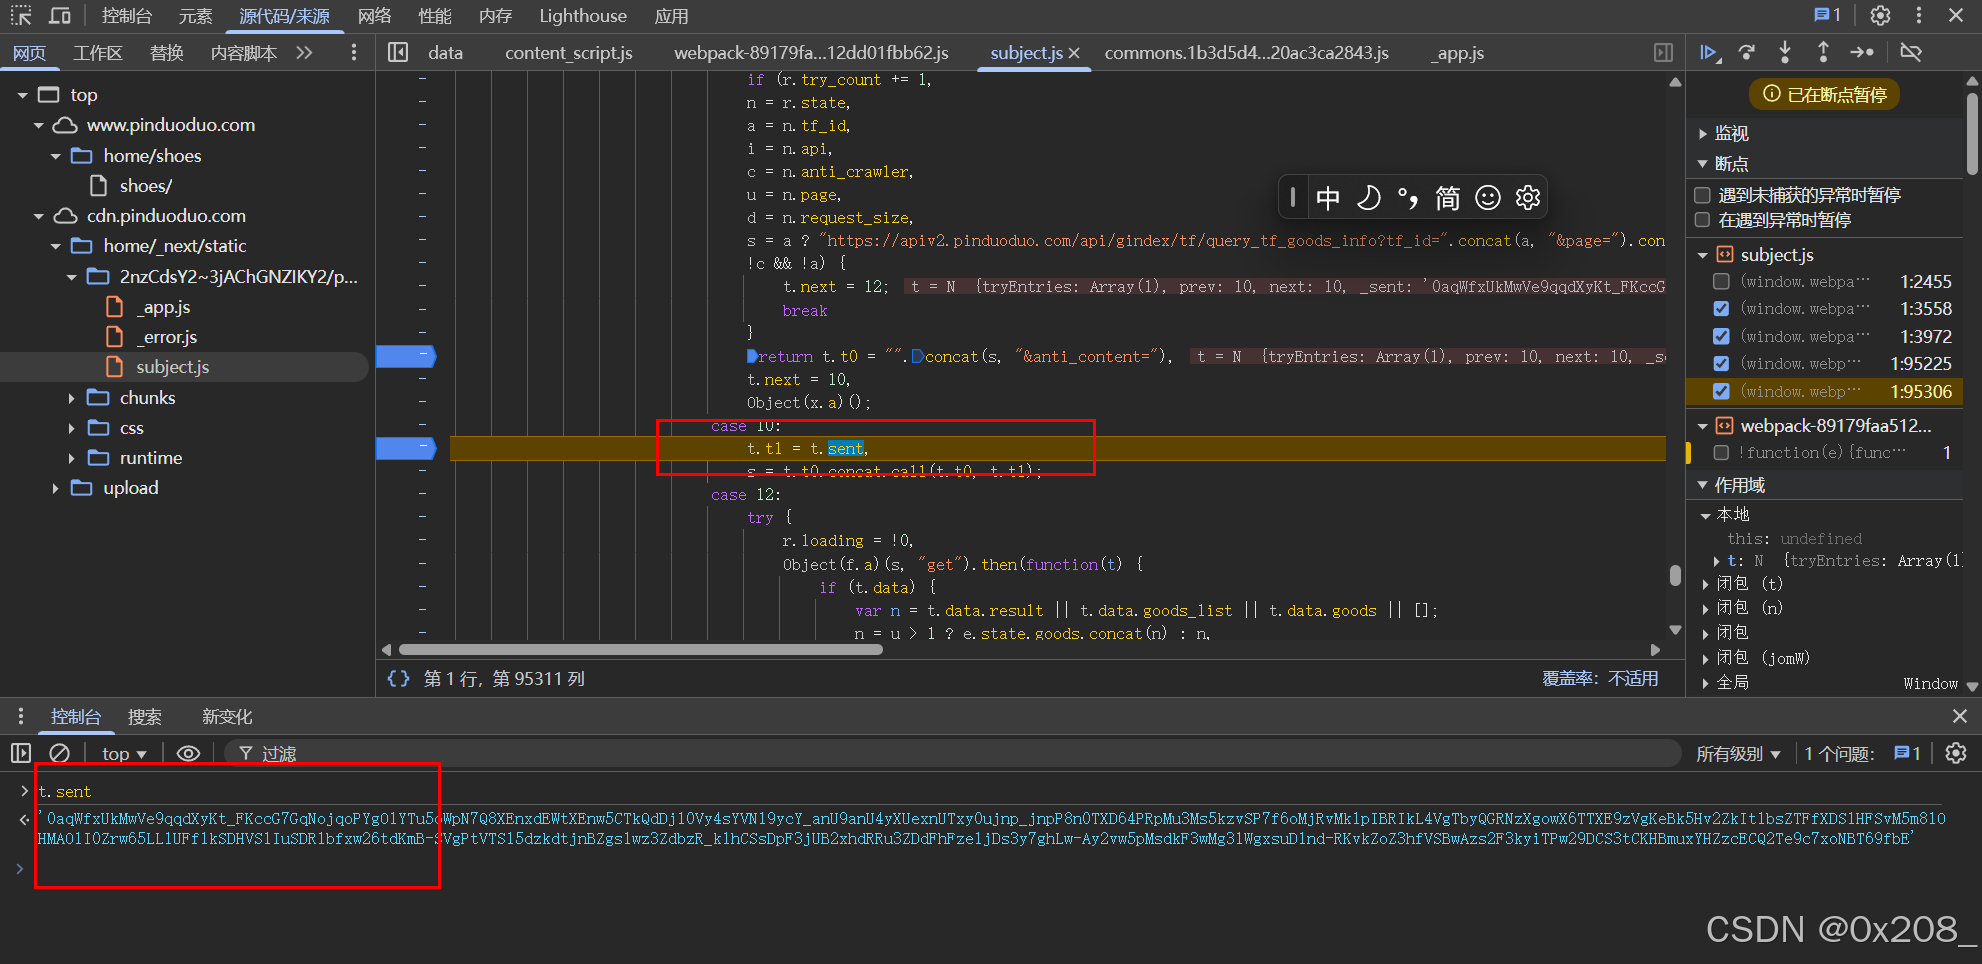Toggle the navigator sidebar icon

[398, 52]
